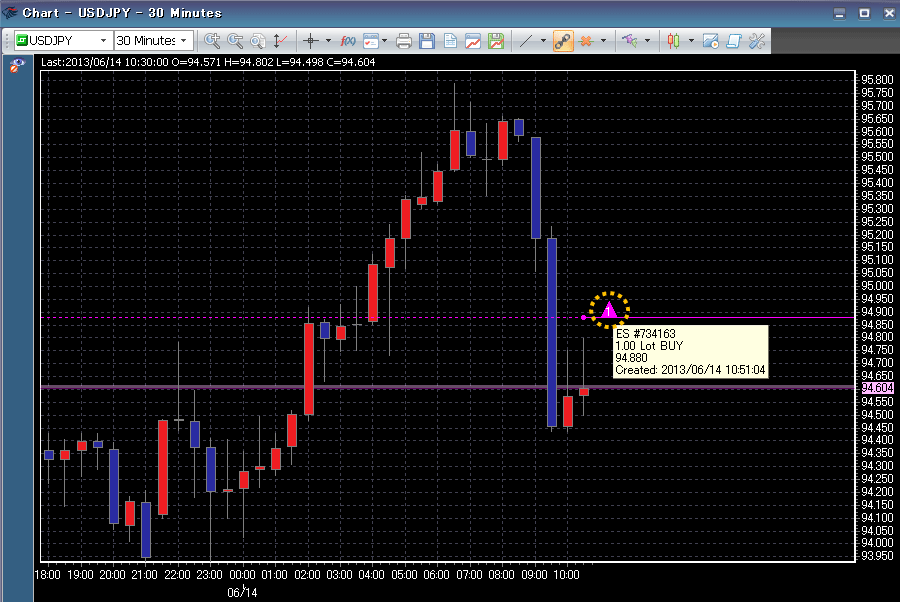Screen dimensions: 900x602
Task: Click the blue floppy save icon
Action: pyautogui.click(x=427, y=41)
